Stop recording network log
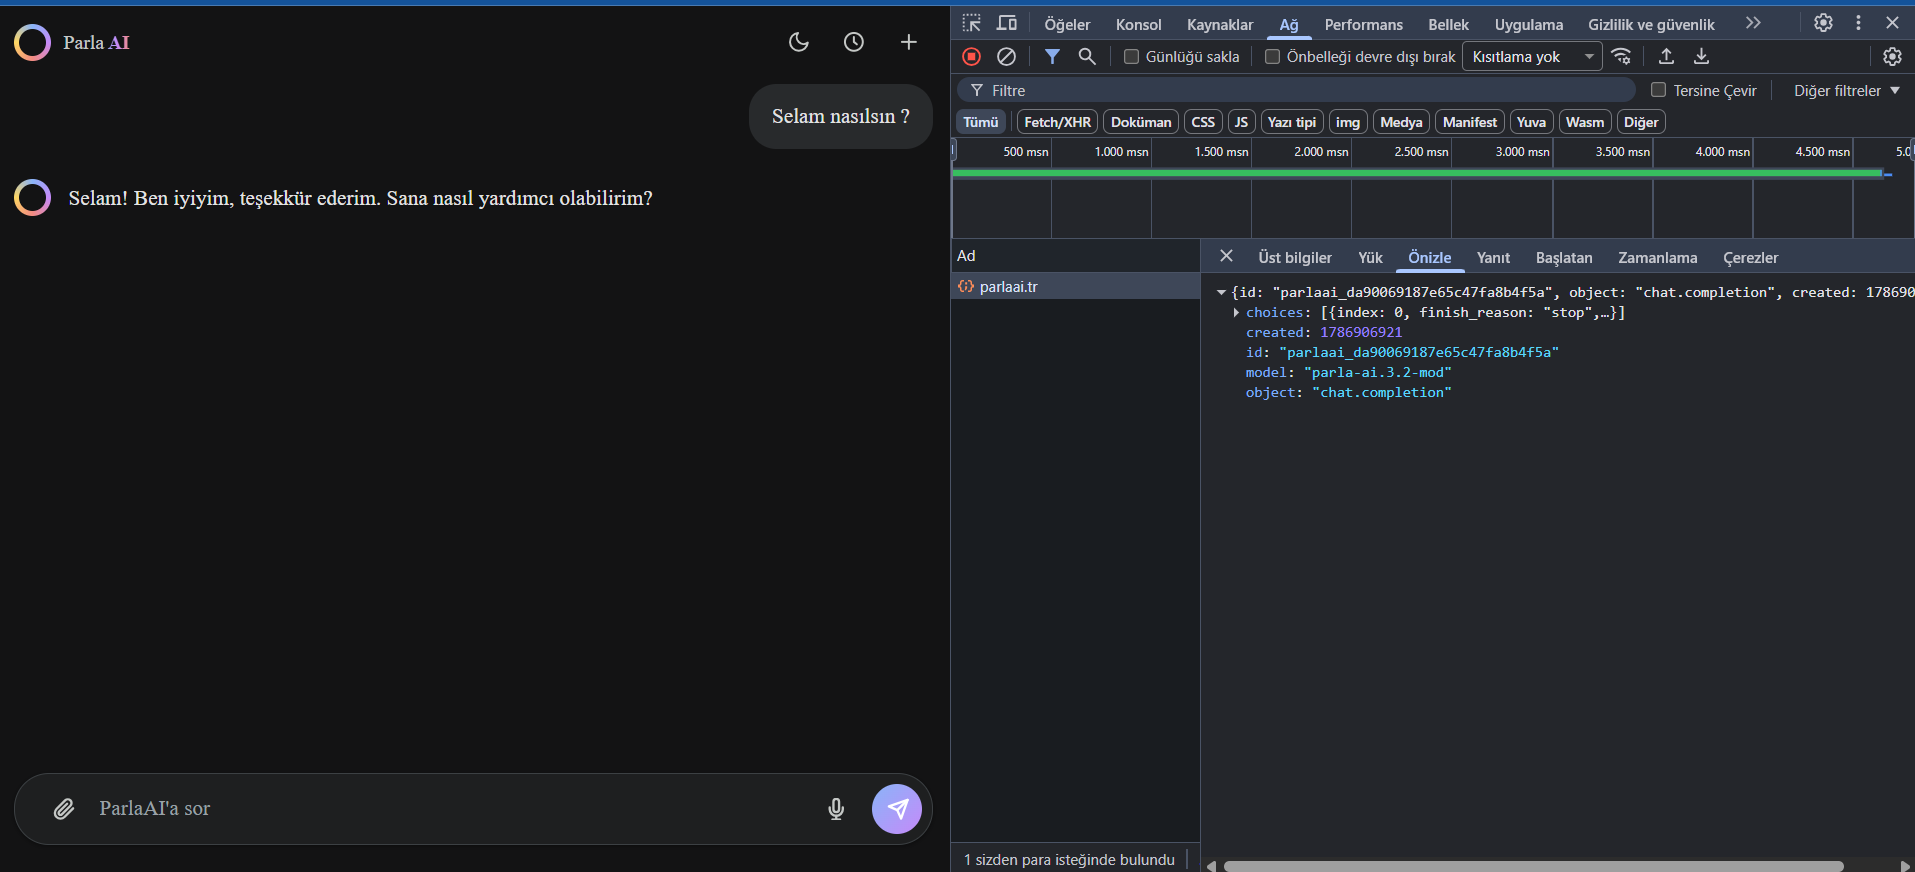Screen dimensions: 1915x872 [x=971, y=57]
